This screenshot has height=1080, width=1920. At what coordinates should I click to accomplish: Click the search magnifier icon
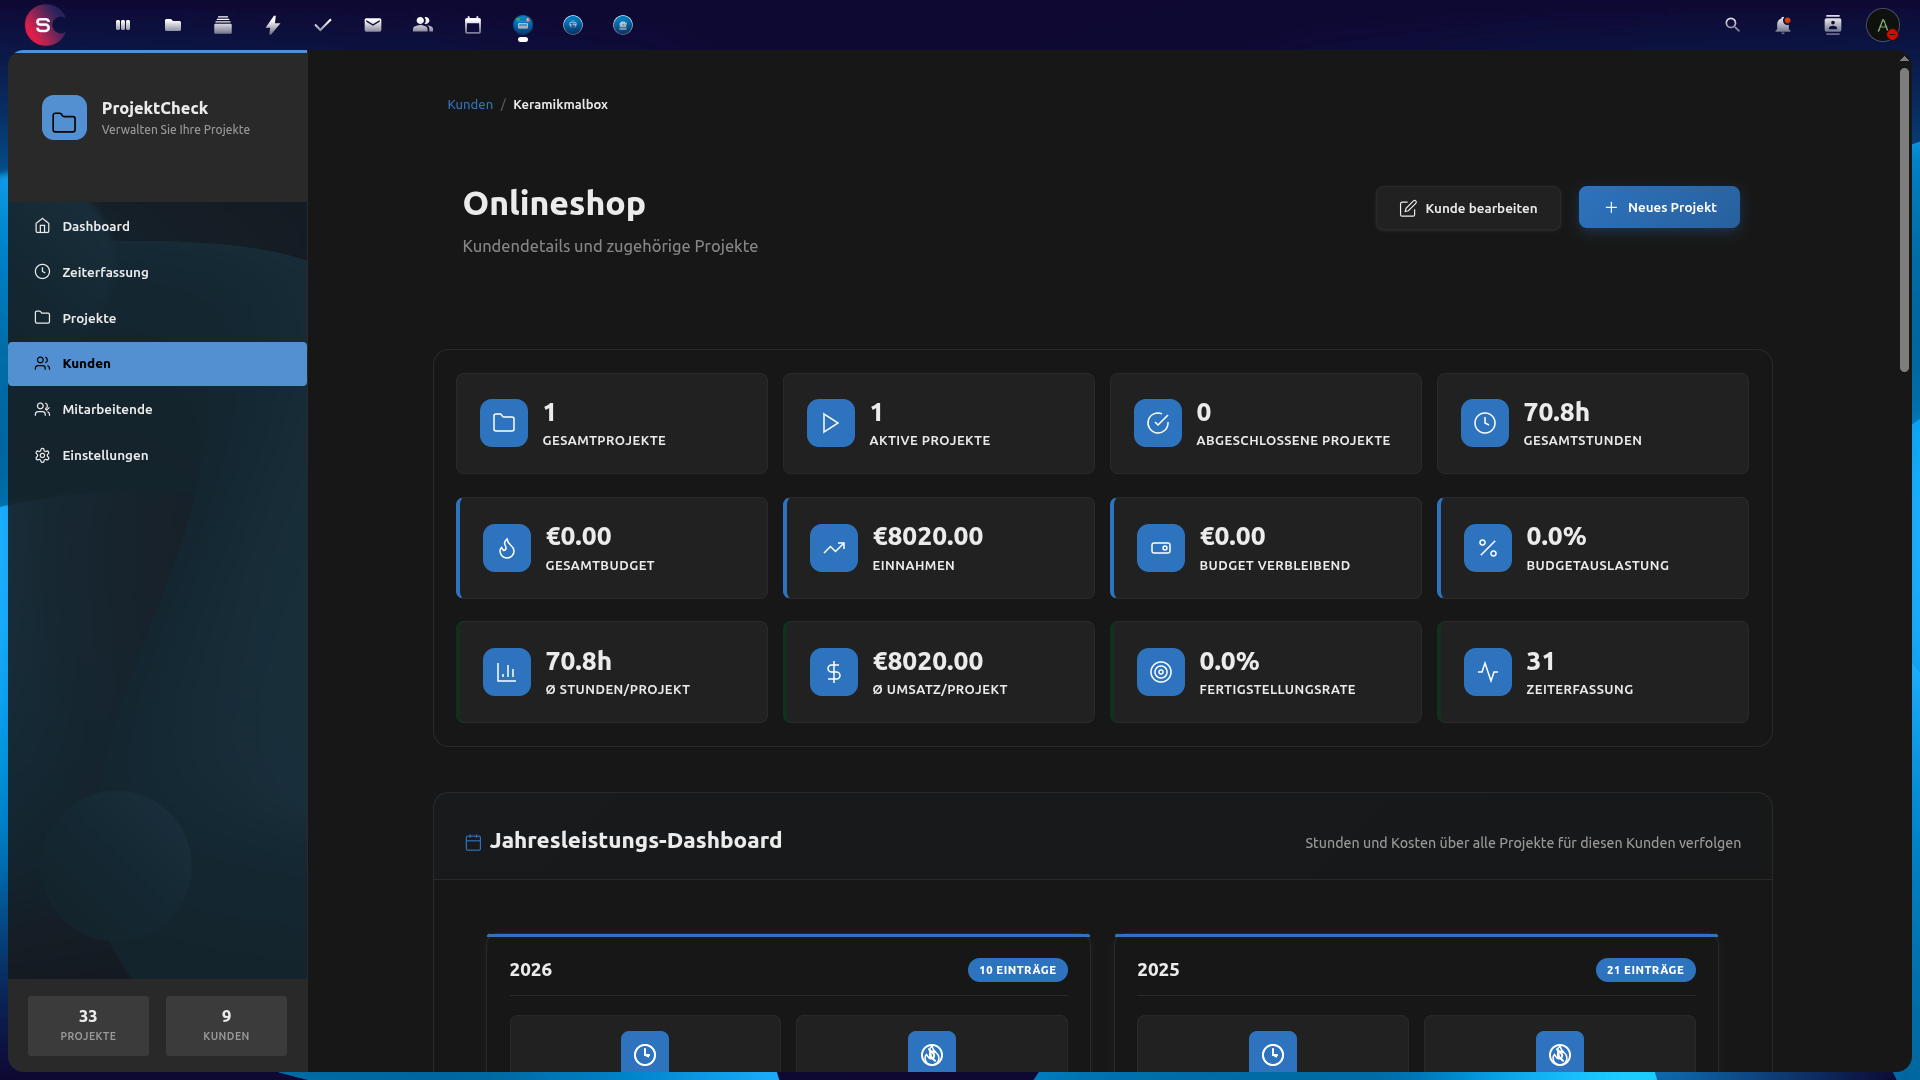click(x=1732, y=25)
